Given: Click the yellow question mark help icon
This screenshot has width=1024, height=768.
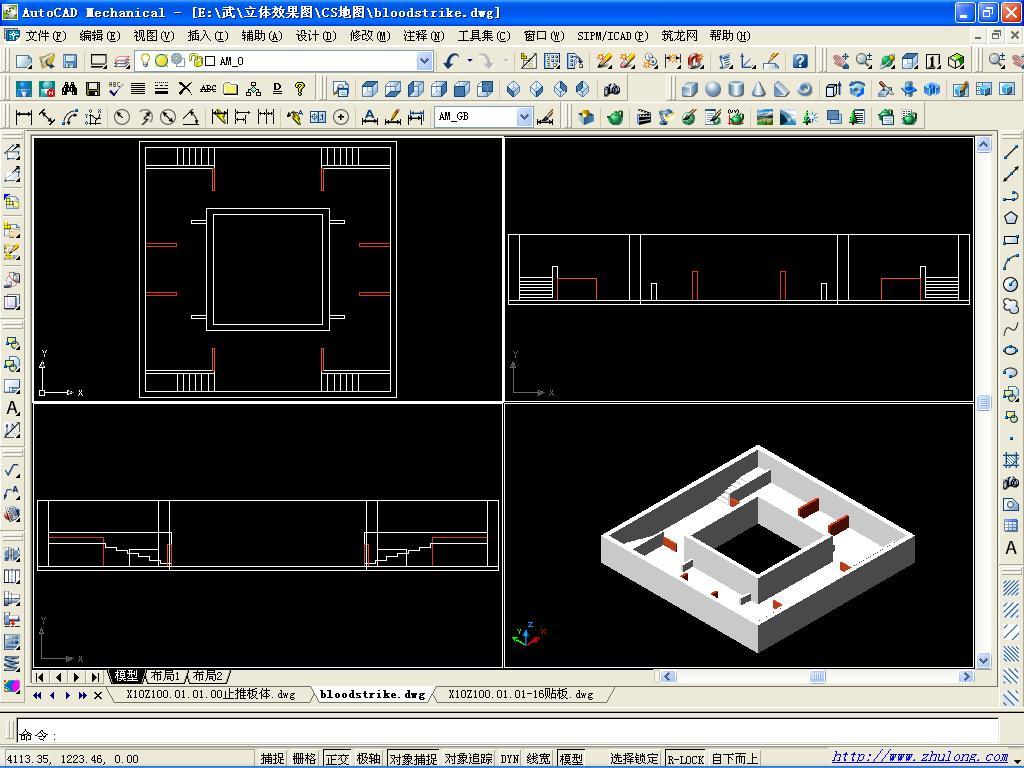Looking at the screenshot, I should (x=300, y=89).
